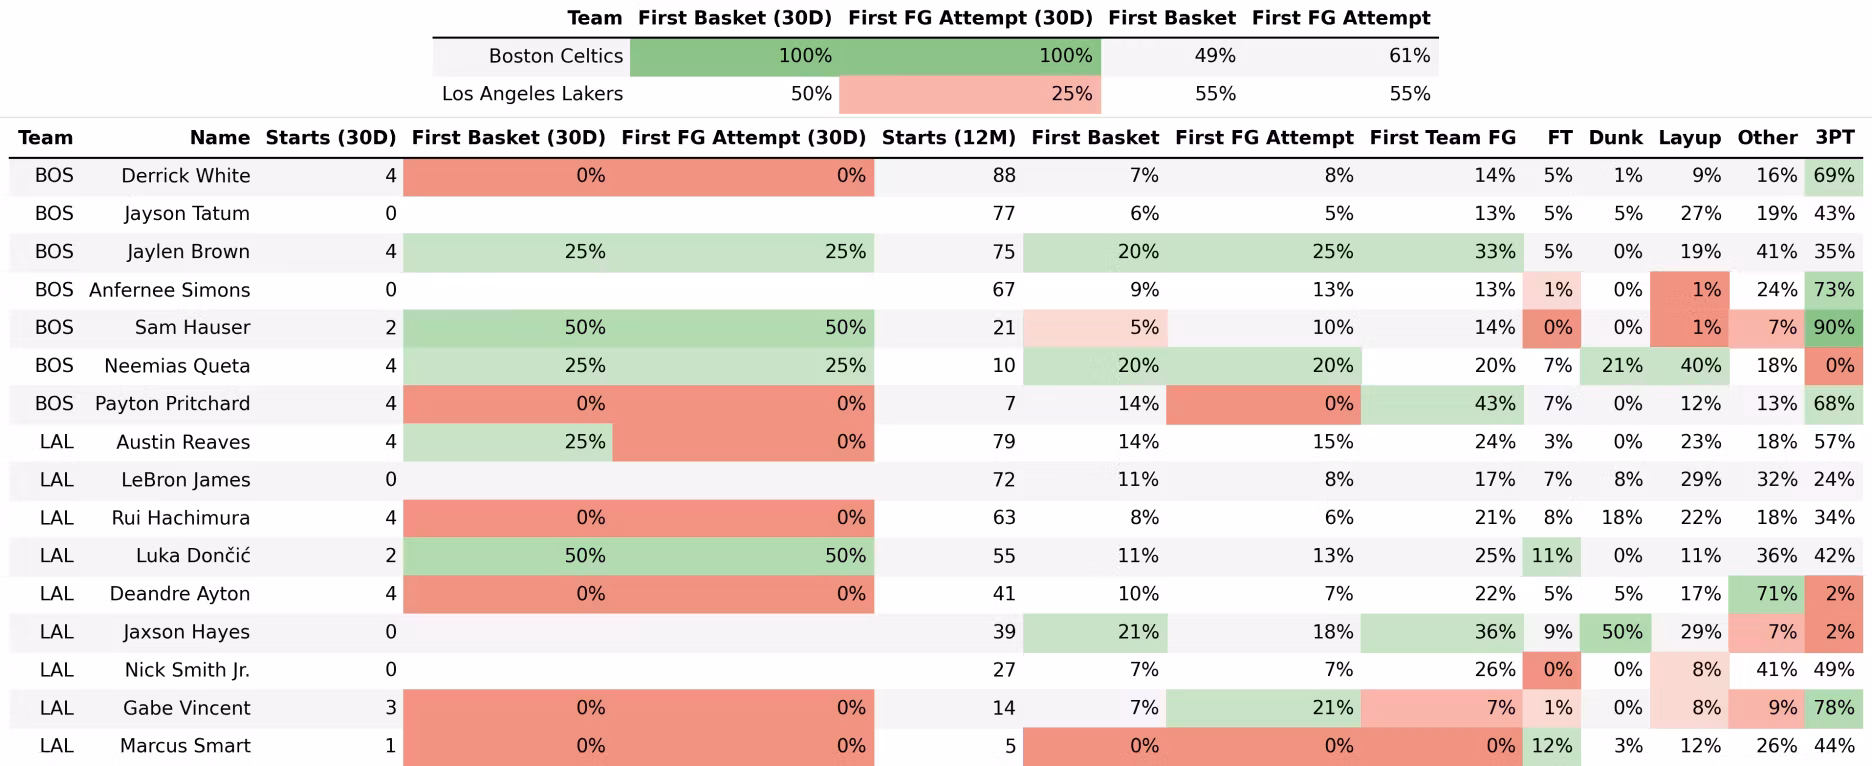Select the Derrick White name cell
This screenshot has width=1872, height=766.
[x=185, y=176]
